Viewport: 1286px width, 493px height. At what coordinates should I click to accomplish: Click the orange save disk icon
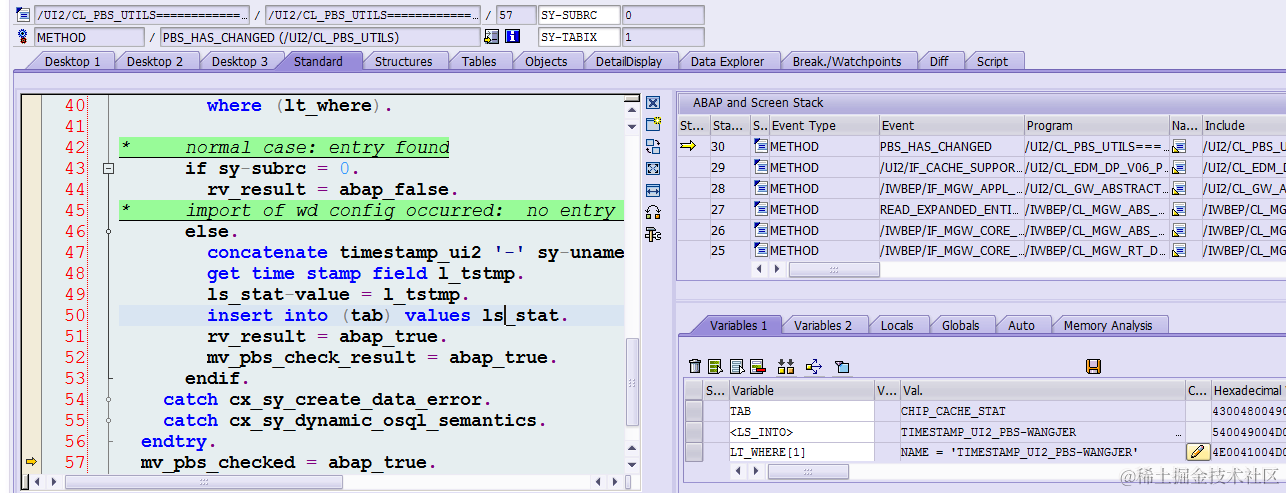1093,367
